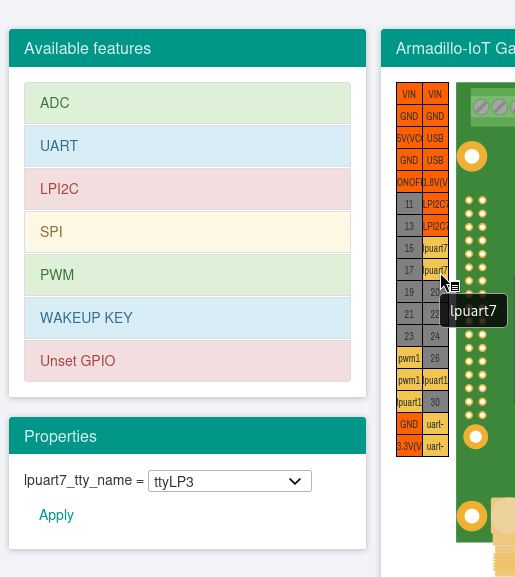Viewport: 515px width, 577px height.
Task: Click pin 17 in the header table
Action: pos(409,270)
